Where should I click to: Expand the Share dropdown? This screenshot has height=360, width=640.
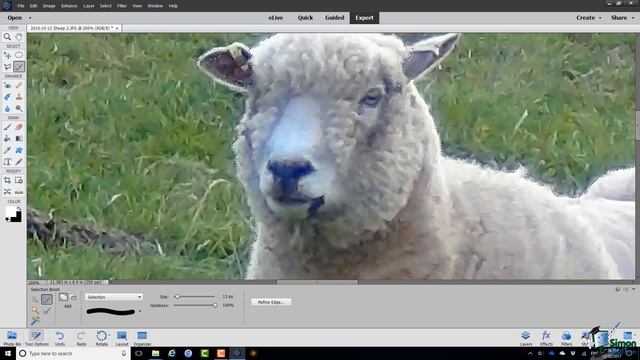(633, 18)
